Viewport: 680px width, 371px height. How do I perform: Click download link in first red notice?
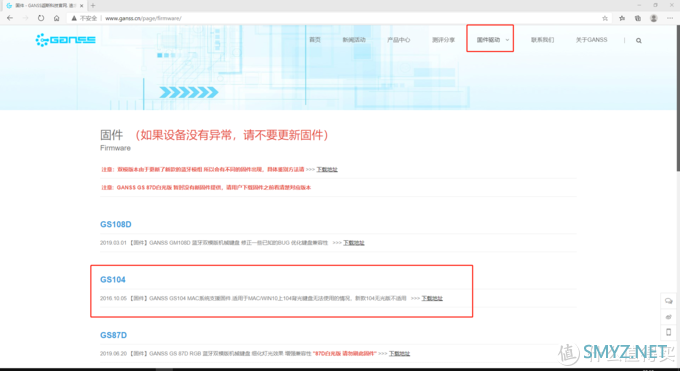[327, 170]
